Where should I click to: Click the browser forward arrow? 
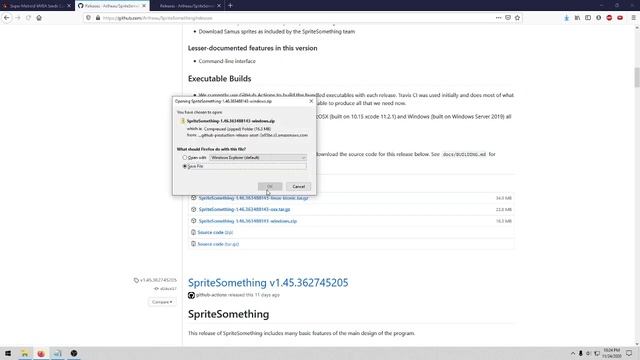(18, 18)
